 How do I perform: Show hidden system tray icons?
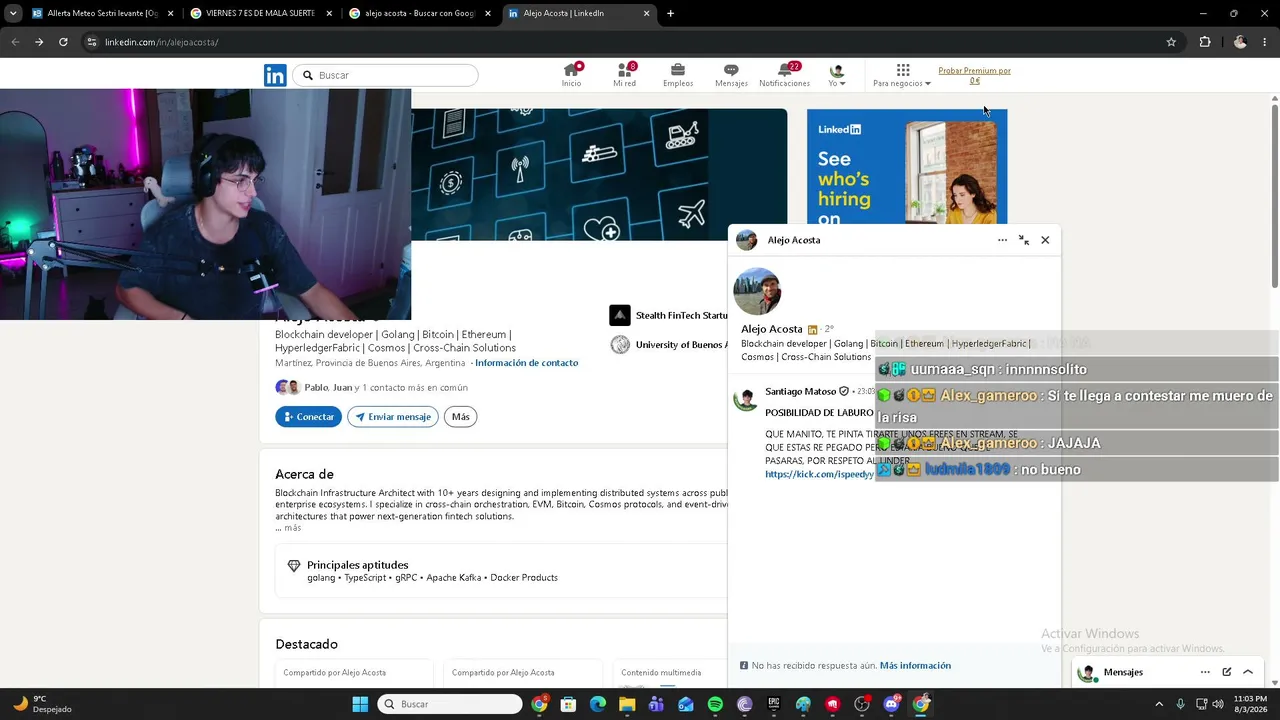1159,704
